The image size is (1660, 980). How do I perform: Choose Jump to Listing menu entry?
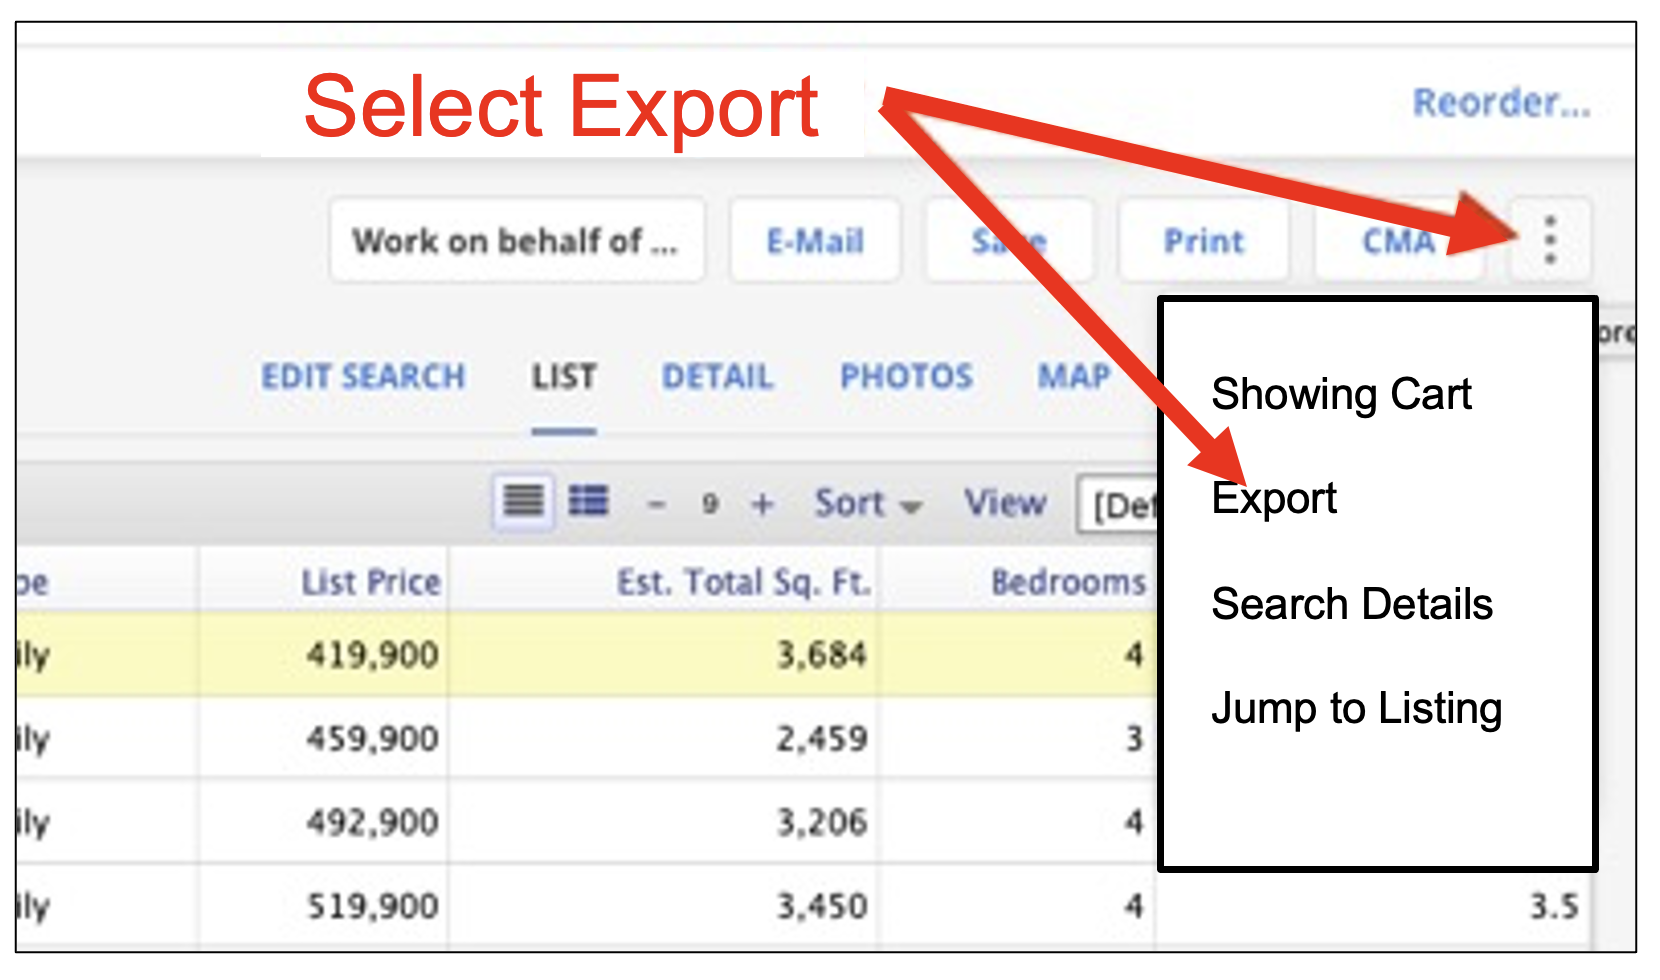pyautogui.click(x=1356, y=708)
